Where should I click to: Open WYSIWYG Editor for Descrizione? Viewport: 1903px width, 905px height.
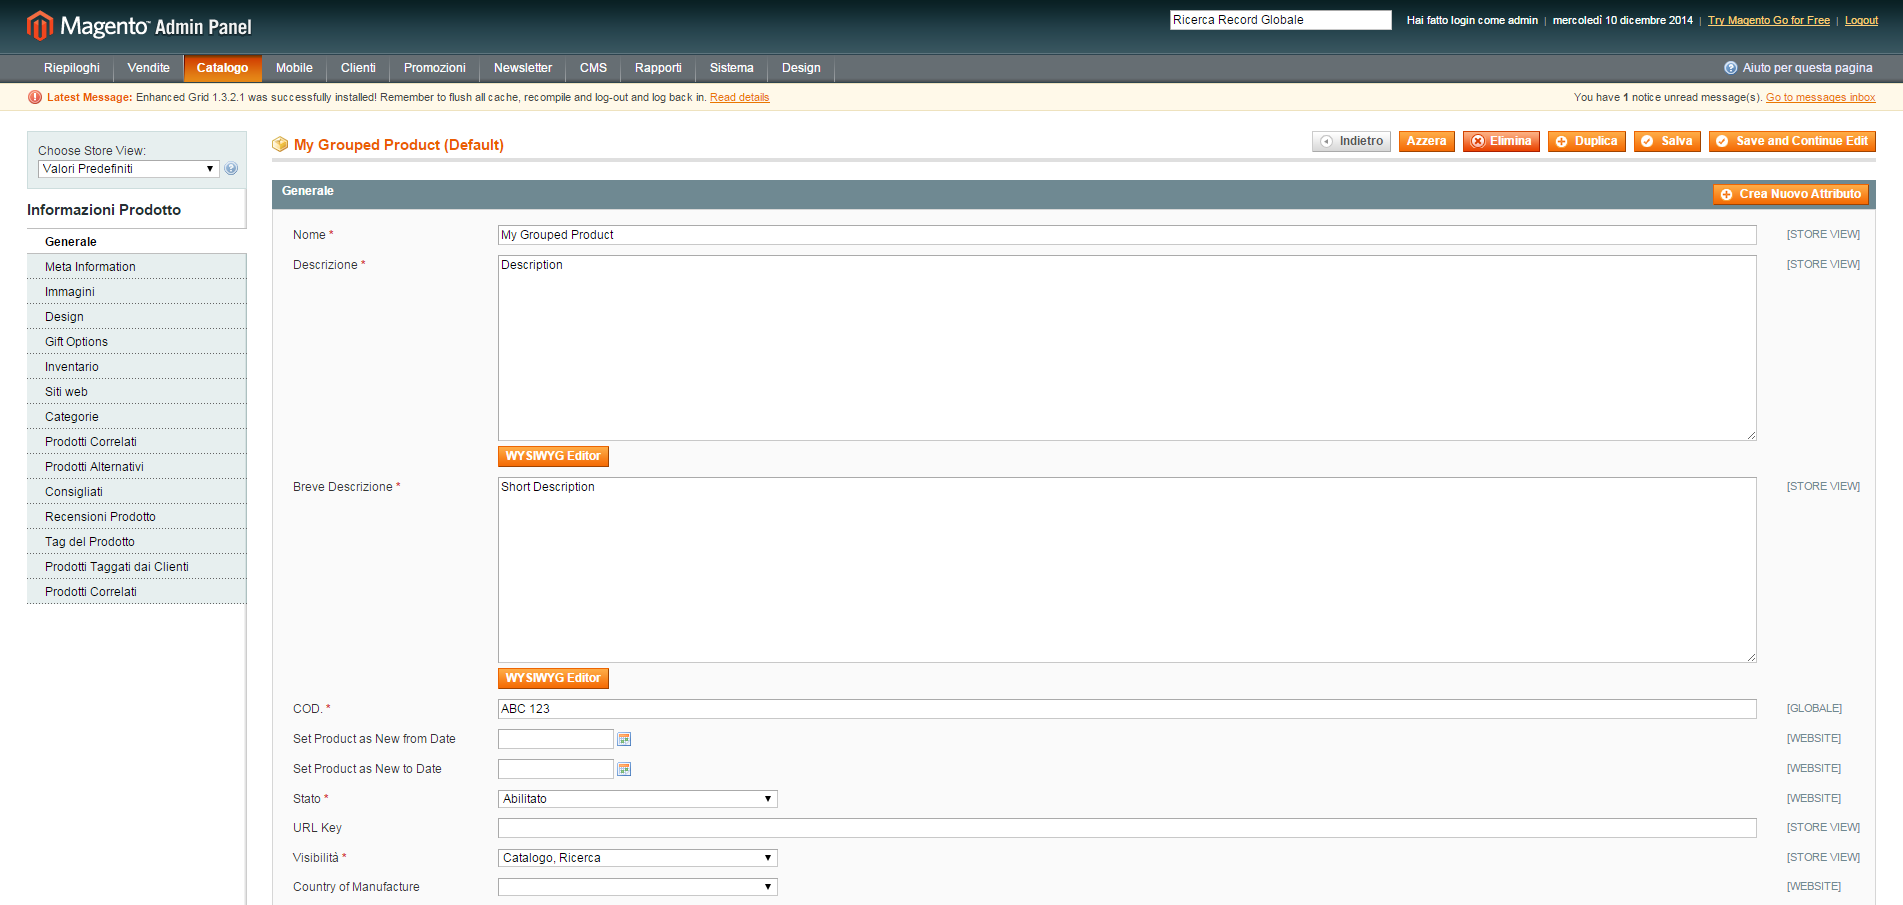[x=553, y=456]
